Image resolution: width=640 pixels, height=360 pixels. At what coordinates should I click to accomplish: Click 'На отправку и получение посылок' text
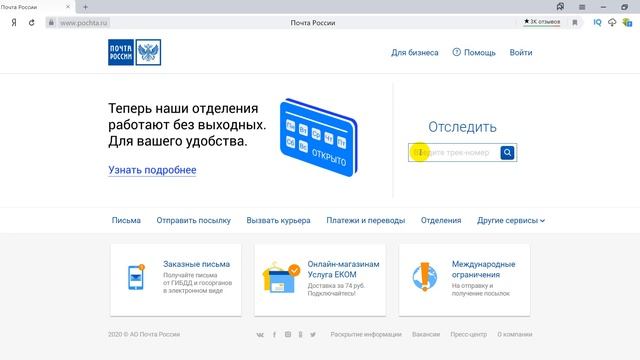coord(481,289)
